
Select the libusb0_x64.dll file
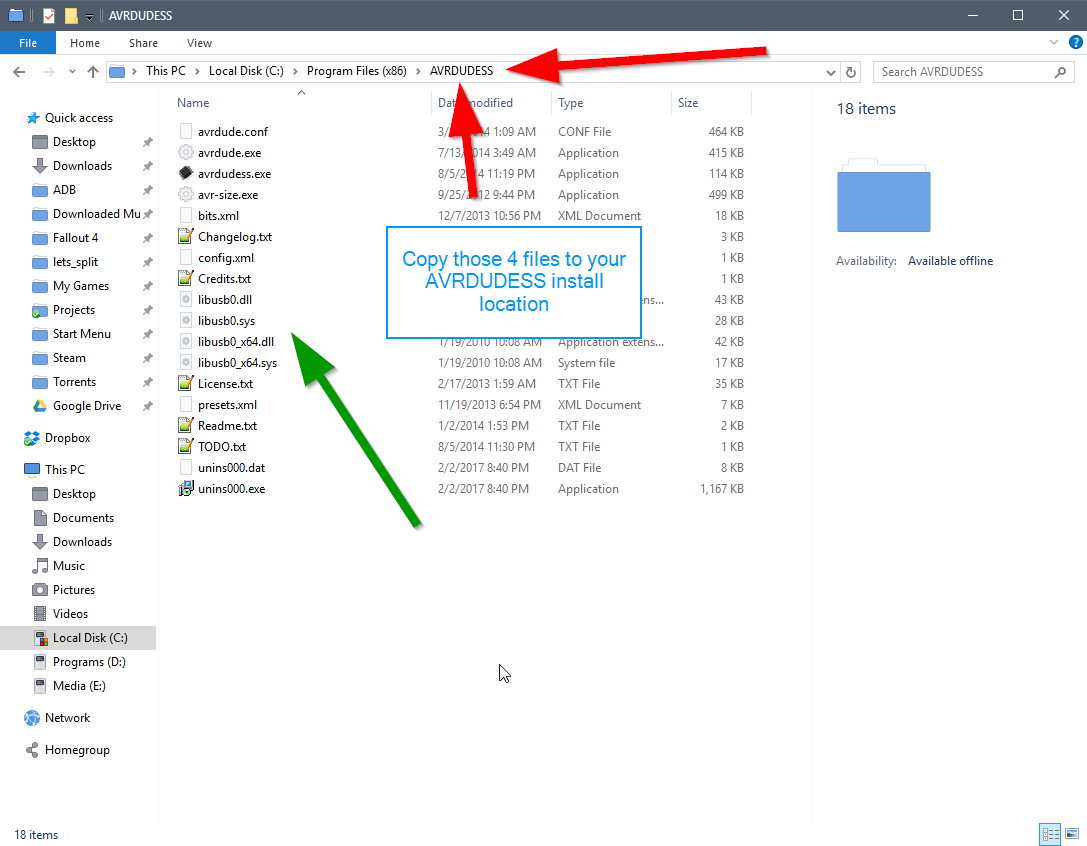[236, 342]
